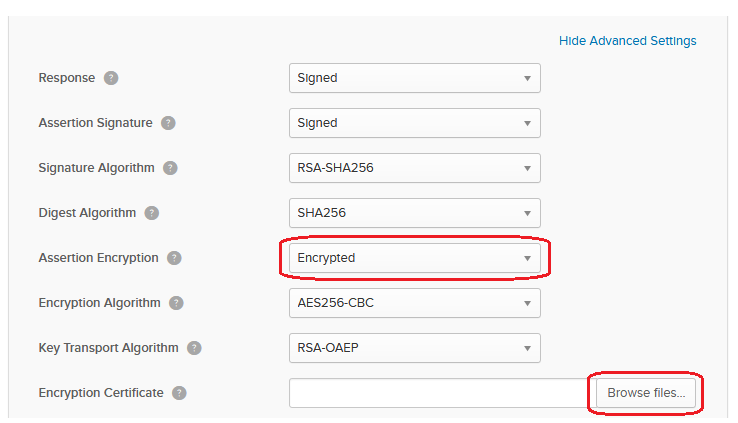Open help tooltip for Signature Algorithm
The image size is (738, 423).
tap(170, 168)
